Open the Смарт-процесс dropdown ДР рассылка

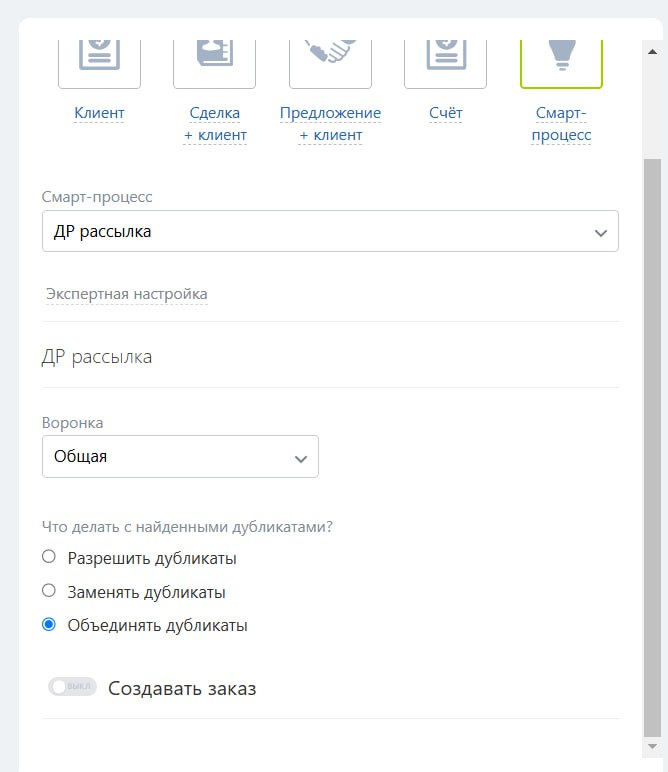[x=330, y=231]
